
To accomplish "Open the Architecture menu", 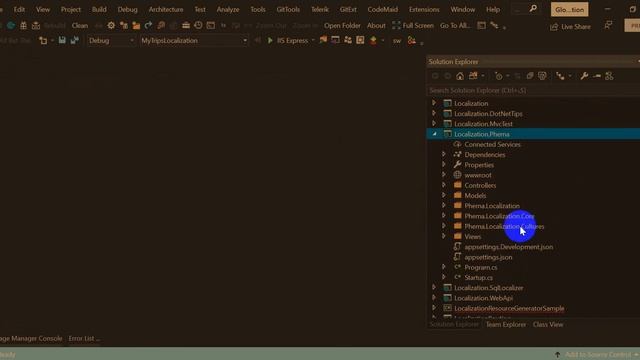I will tap(166, 9).
